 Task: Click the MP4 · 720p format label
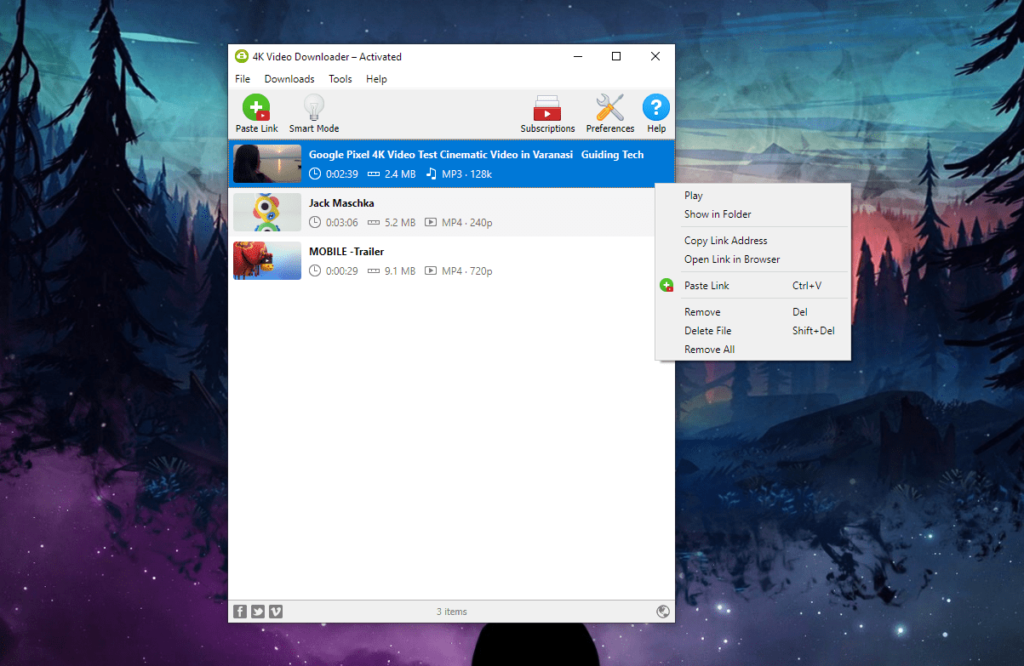467,271
